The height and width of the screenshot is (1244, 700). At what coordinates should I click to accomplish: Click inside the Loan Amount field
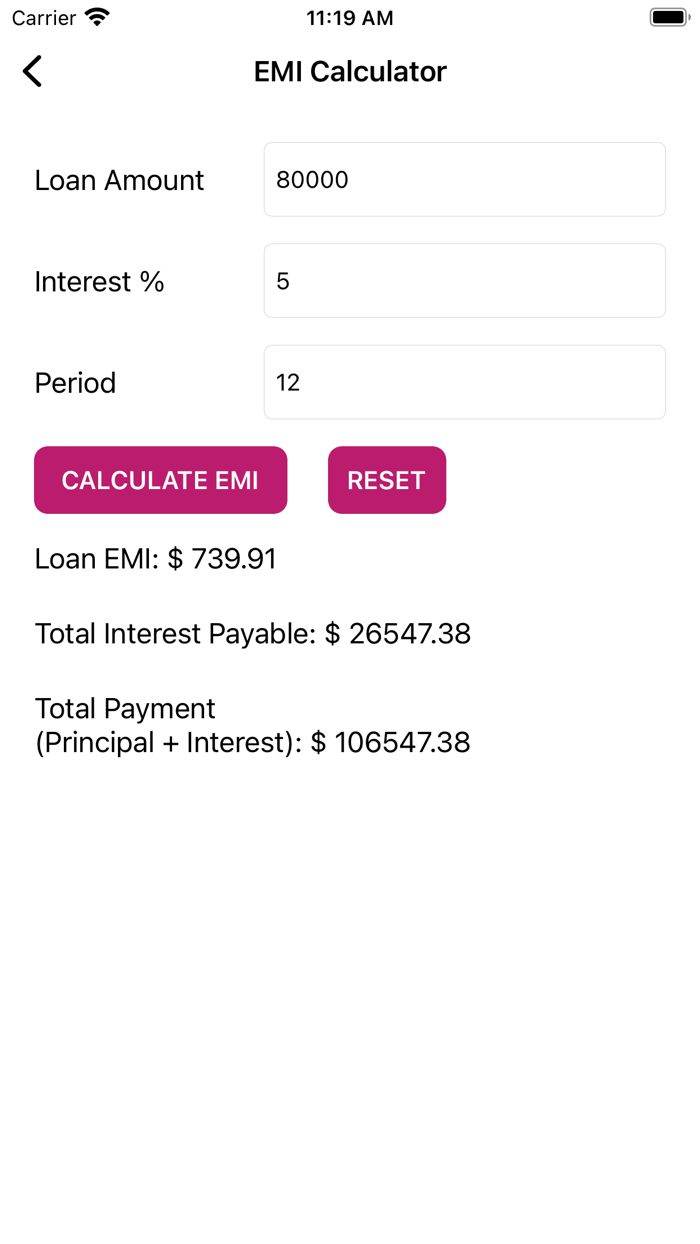(x=464, y=179)
